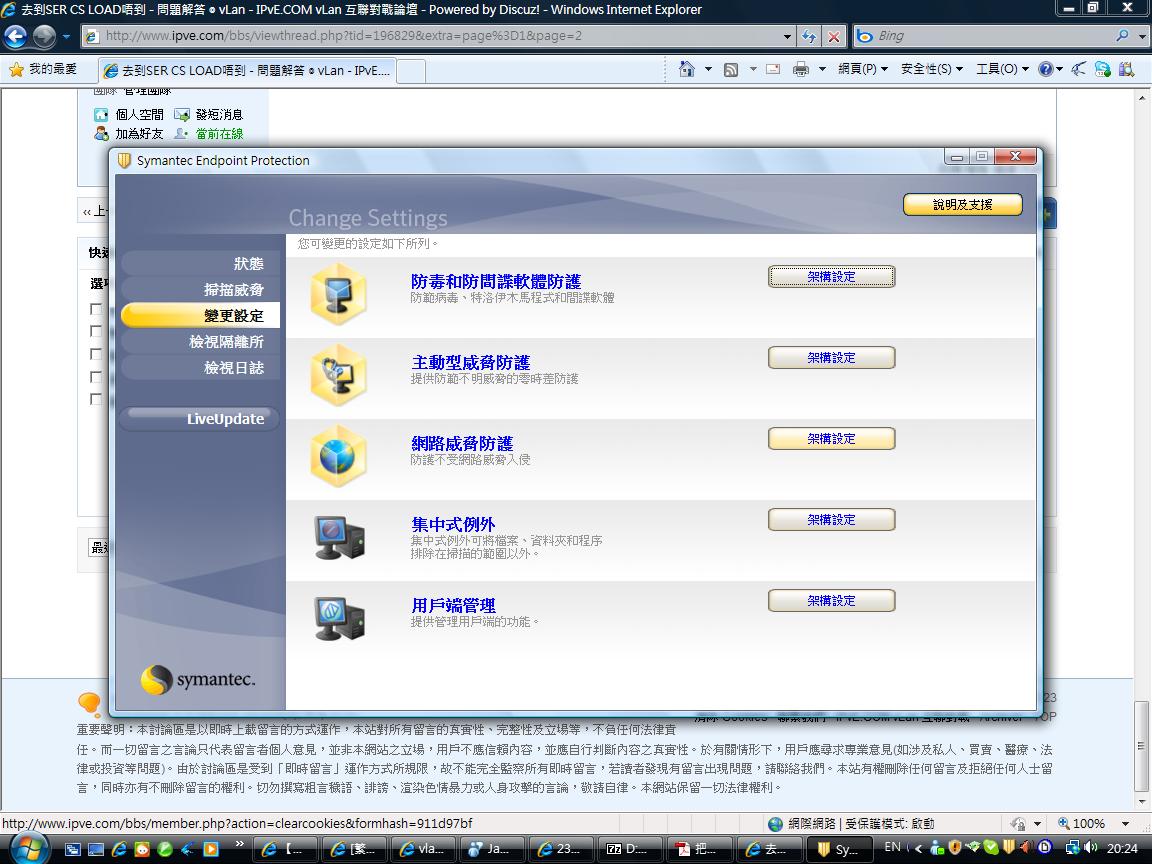Image resolution: width=1152 pixels, height=864 pixels.
Task: Click the proactive threat protection icon
Action: 338,375
